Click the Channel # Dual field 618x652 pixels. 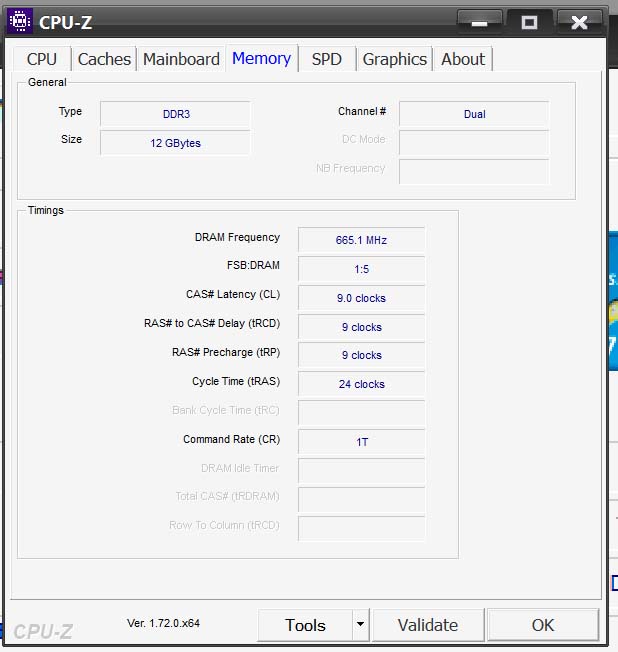(x=474, y=114)
